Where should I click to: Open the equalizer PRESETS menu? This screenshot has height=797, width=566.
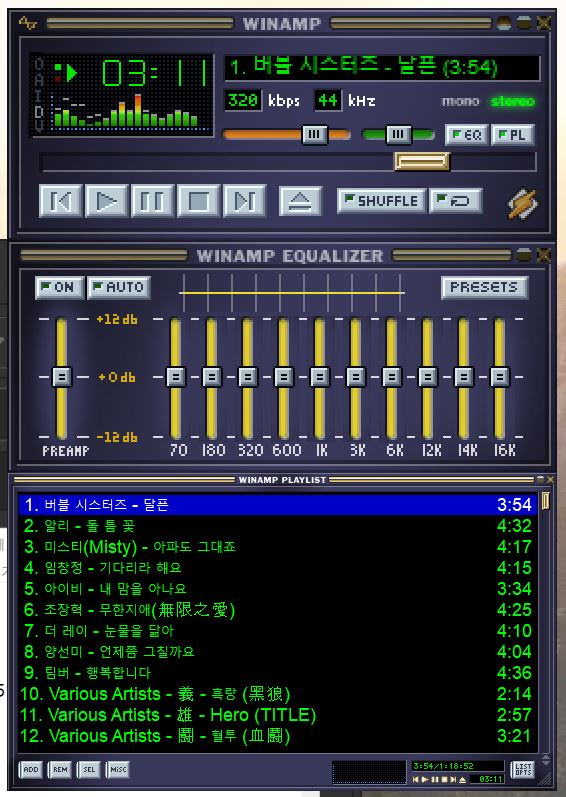coord(485,288)
